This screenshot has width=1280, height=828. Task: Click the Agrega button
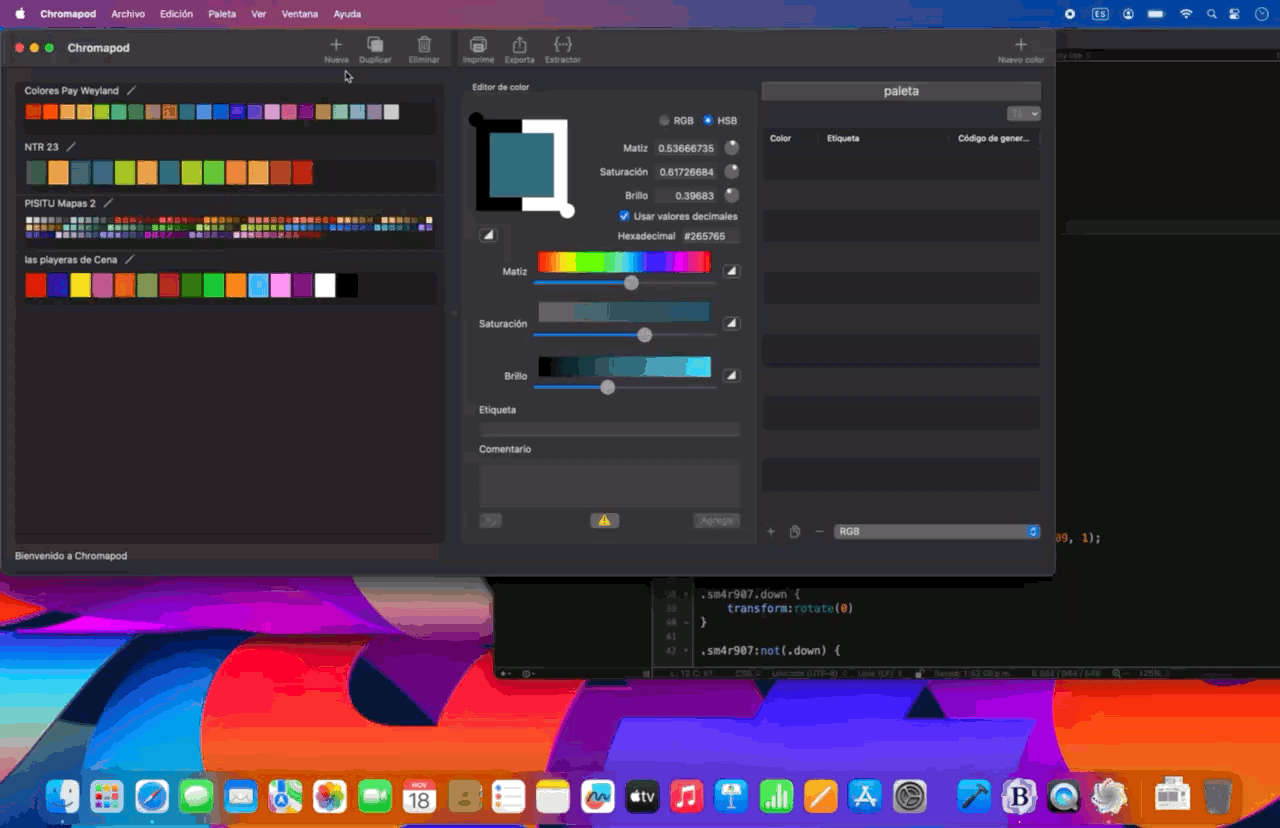pyautogui.click(x=716, y=520)
